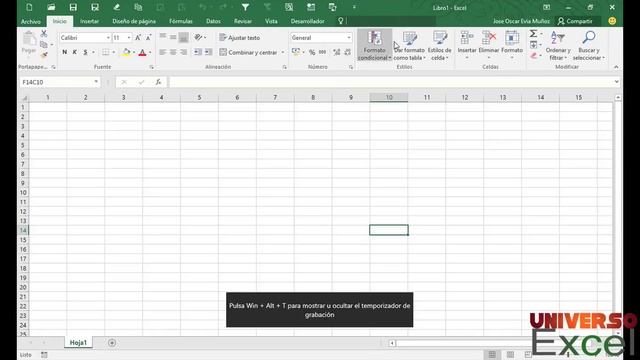This screenshot has width=640, height=360.
Task: Open the Calibri font name dropdown
Action: click(108, 38)
